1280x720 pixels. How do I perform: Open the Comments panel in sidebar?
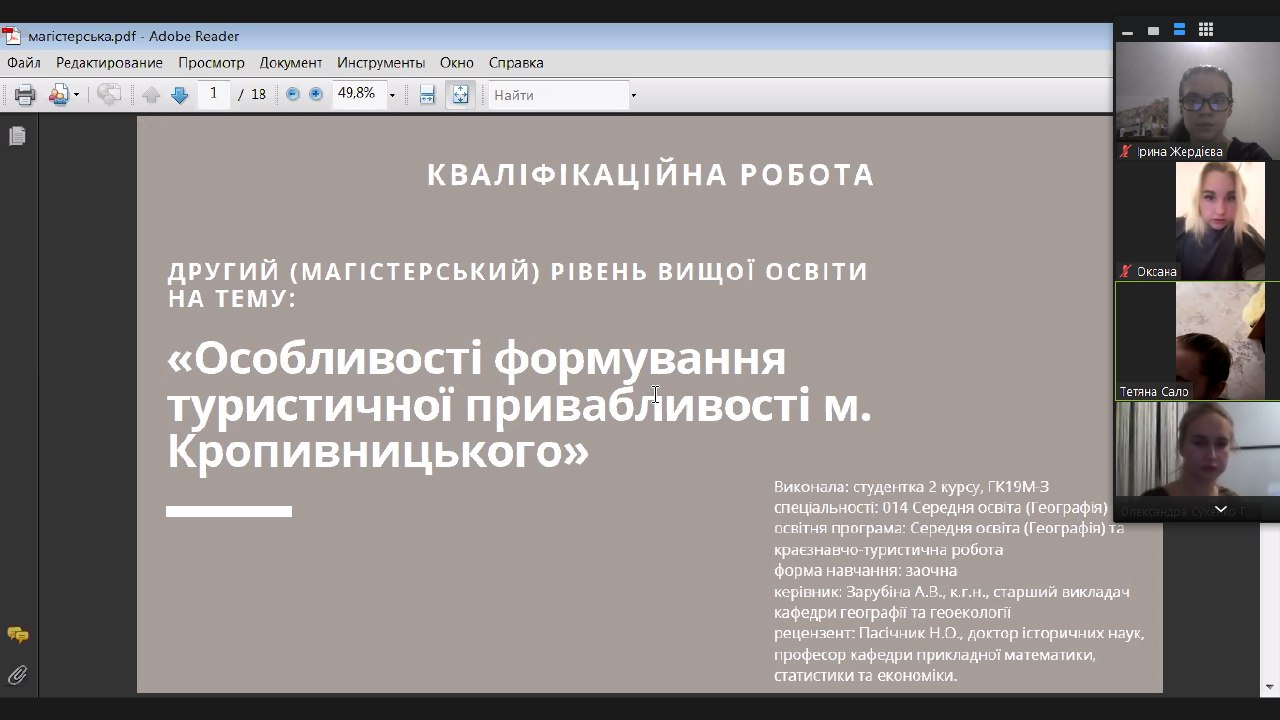coord(17,635)
